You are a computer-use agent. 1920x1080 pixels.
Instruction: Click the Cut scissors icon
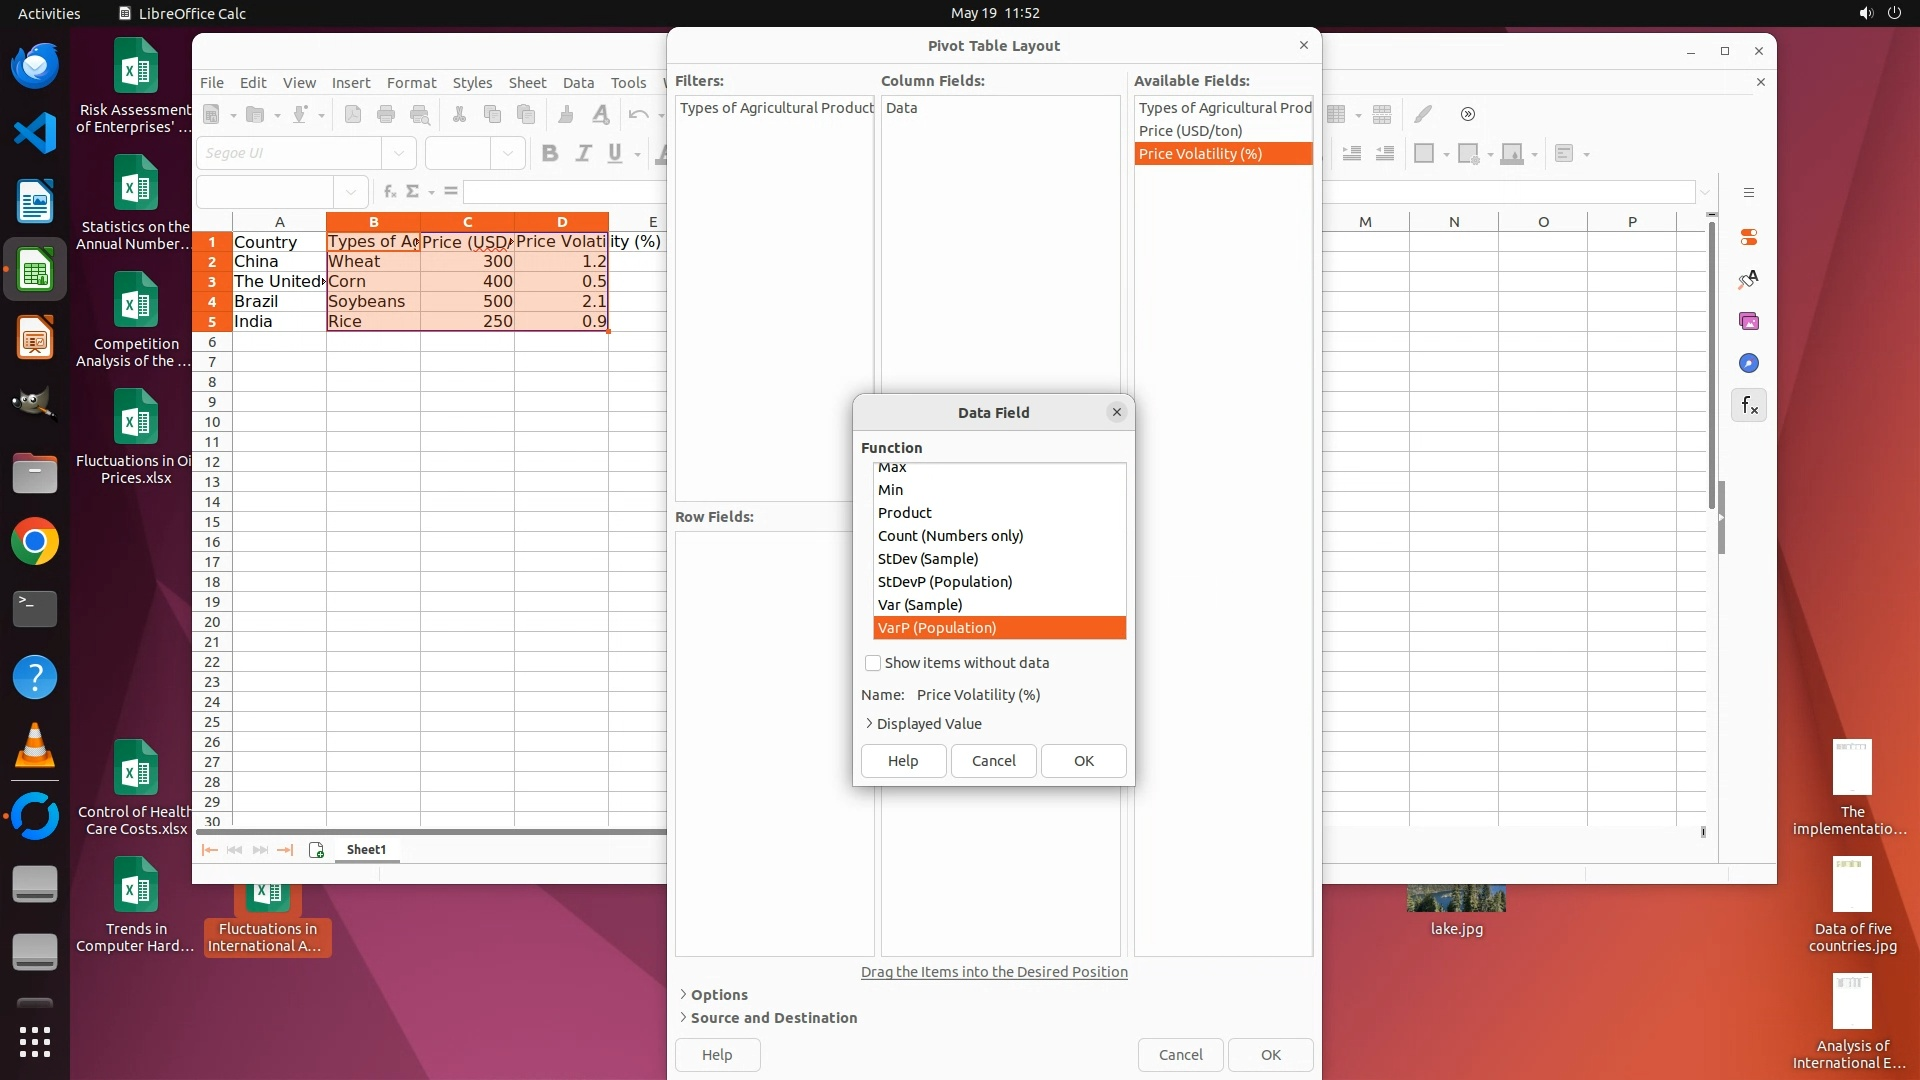(459, 114)
